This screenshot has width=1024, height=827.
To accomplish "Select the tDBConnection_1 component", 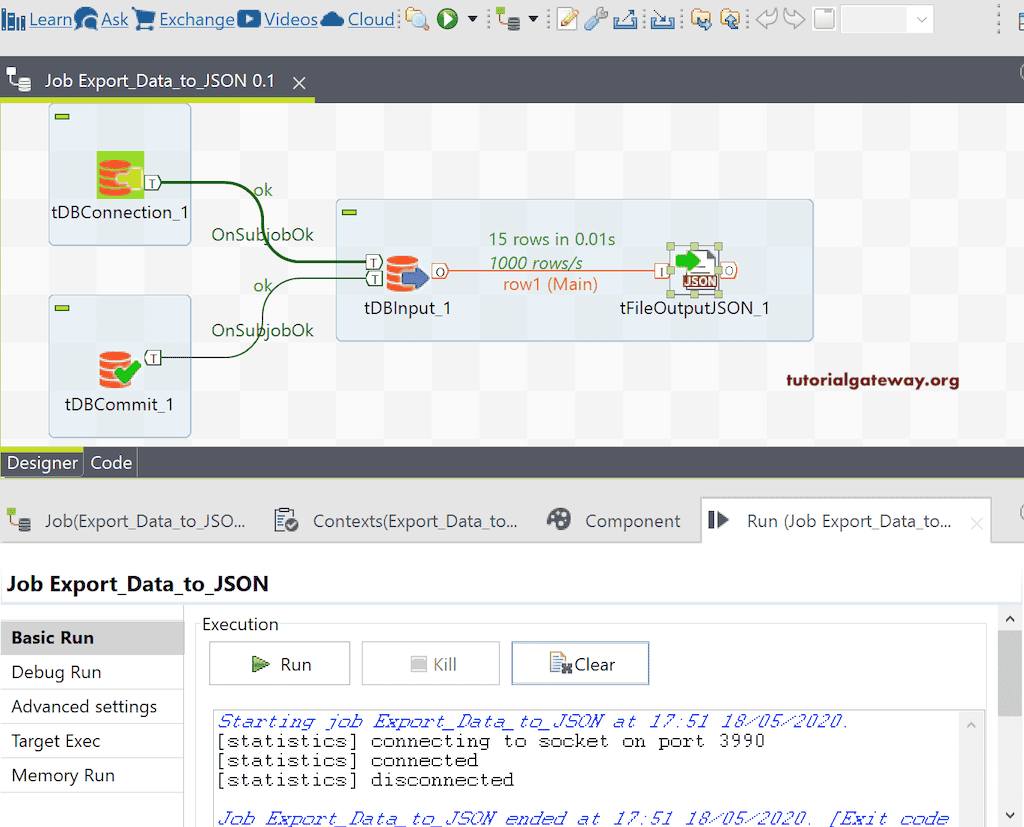I will coord(119,175).
